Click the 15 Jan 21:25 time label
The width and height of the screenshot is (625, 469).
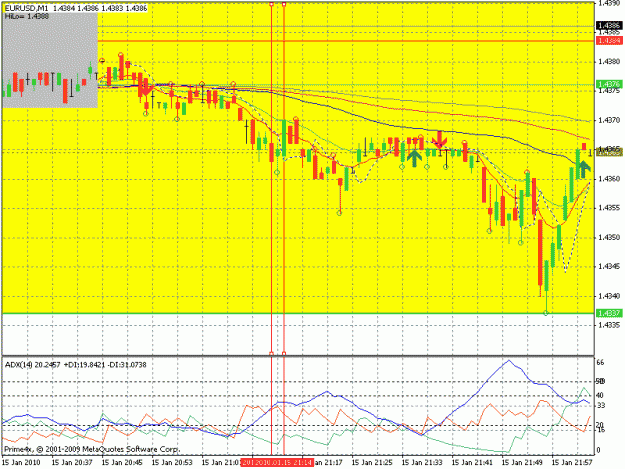click(372, 462)
